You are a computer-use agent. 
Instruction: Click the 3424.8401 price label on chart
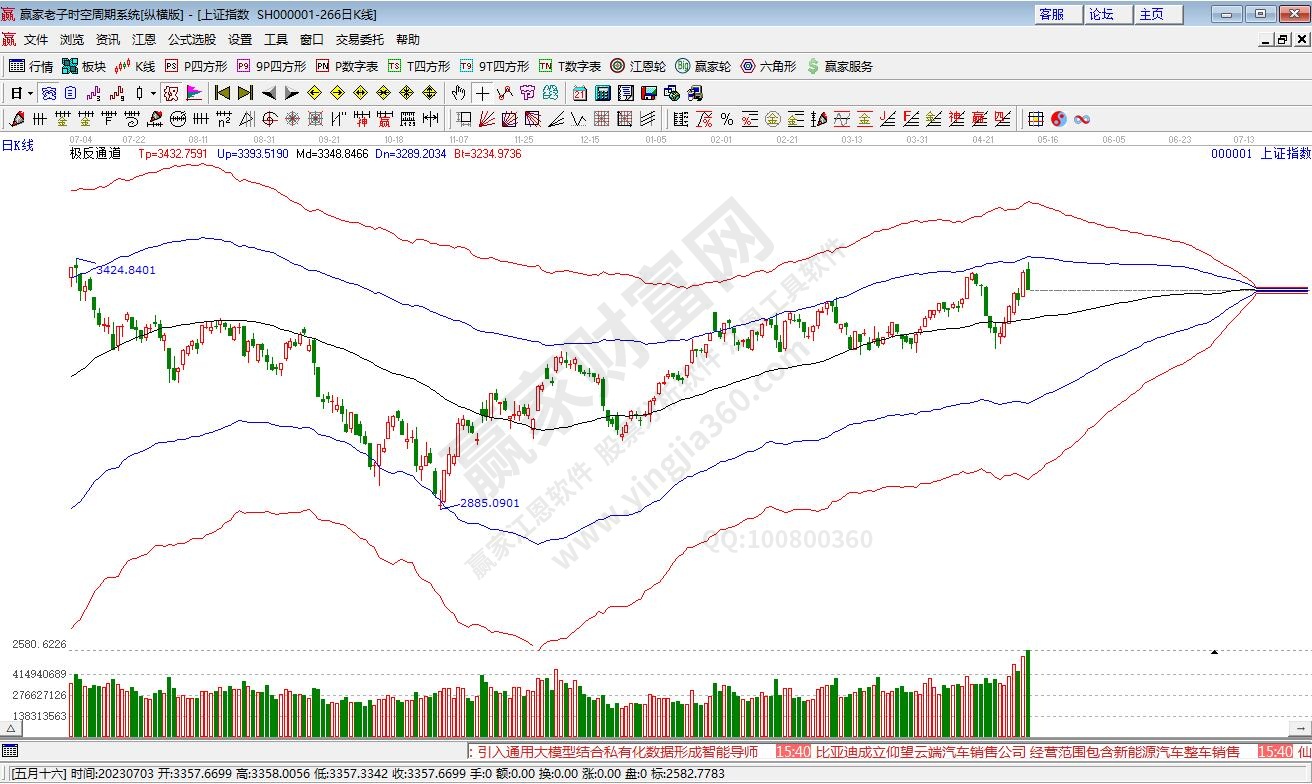(126, 271)
